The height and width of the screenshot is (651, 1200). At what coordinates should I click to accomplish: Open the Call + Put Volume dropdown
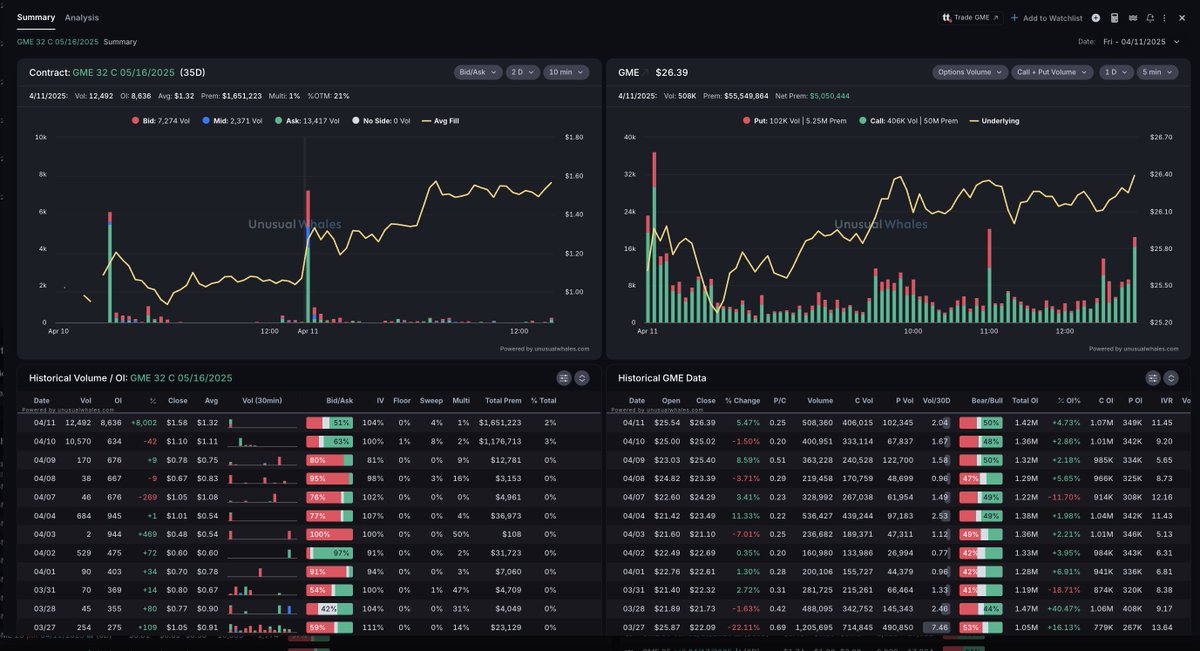click(x=1053, y=72)
